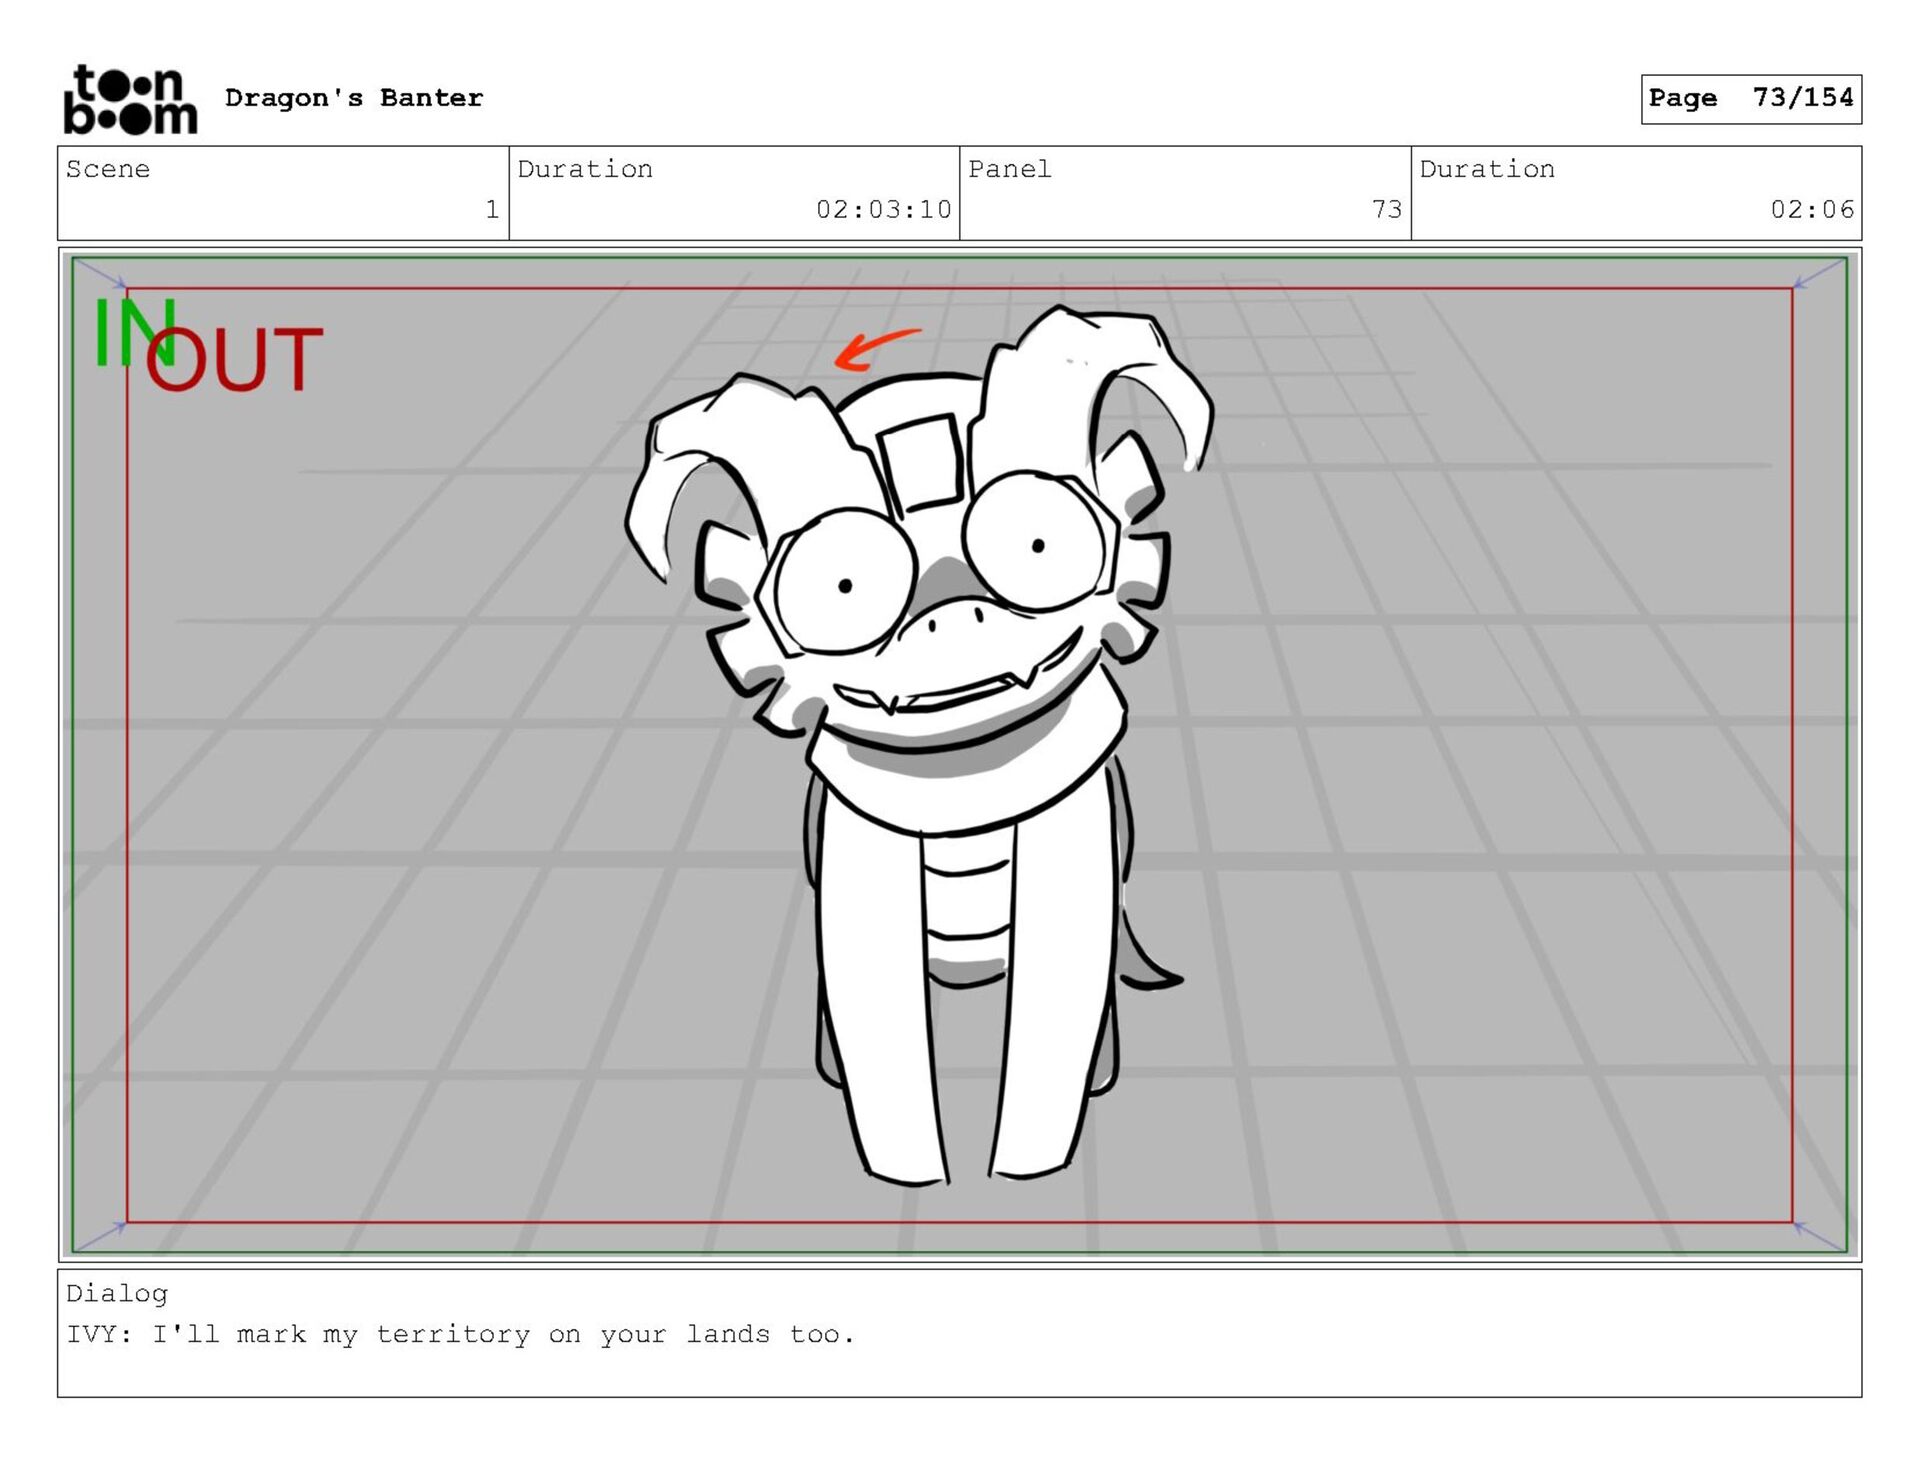Click the Dialog section label
Viewport: 1920px width, 1484px height.
pos(116,1293)
